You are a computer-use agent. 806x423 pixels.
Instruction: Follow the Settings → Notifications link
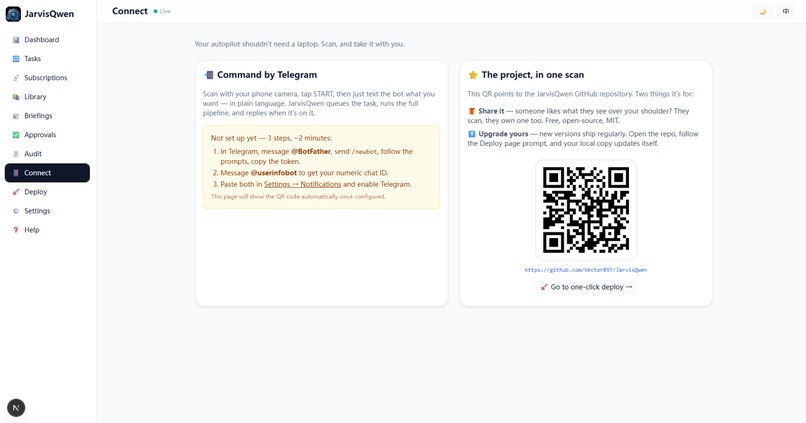point(302,184)
